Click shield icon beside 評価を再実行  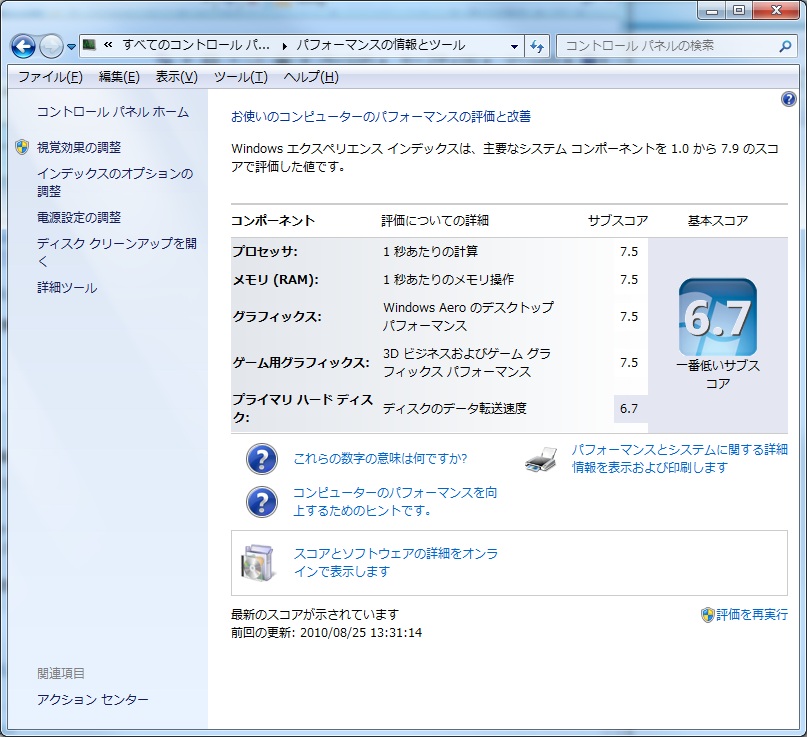(708, 615)
